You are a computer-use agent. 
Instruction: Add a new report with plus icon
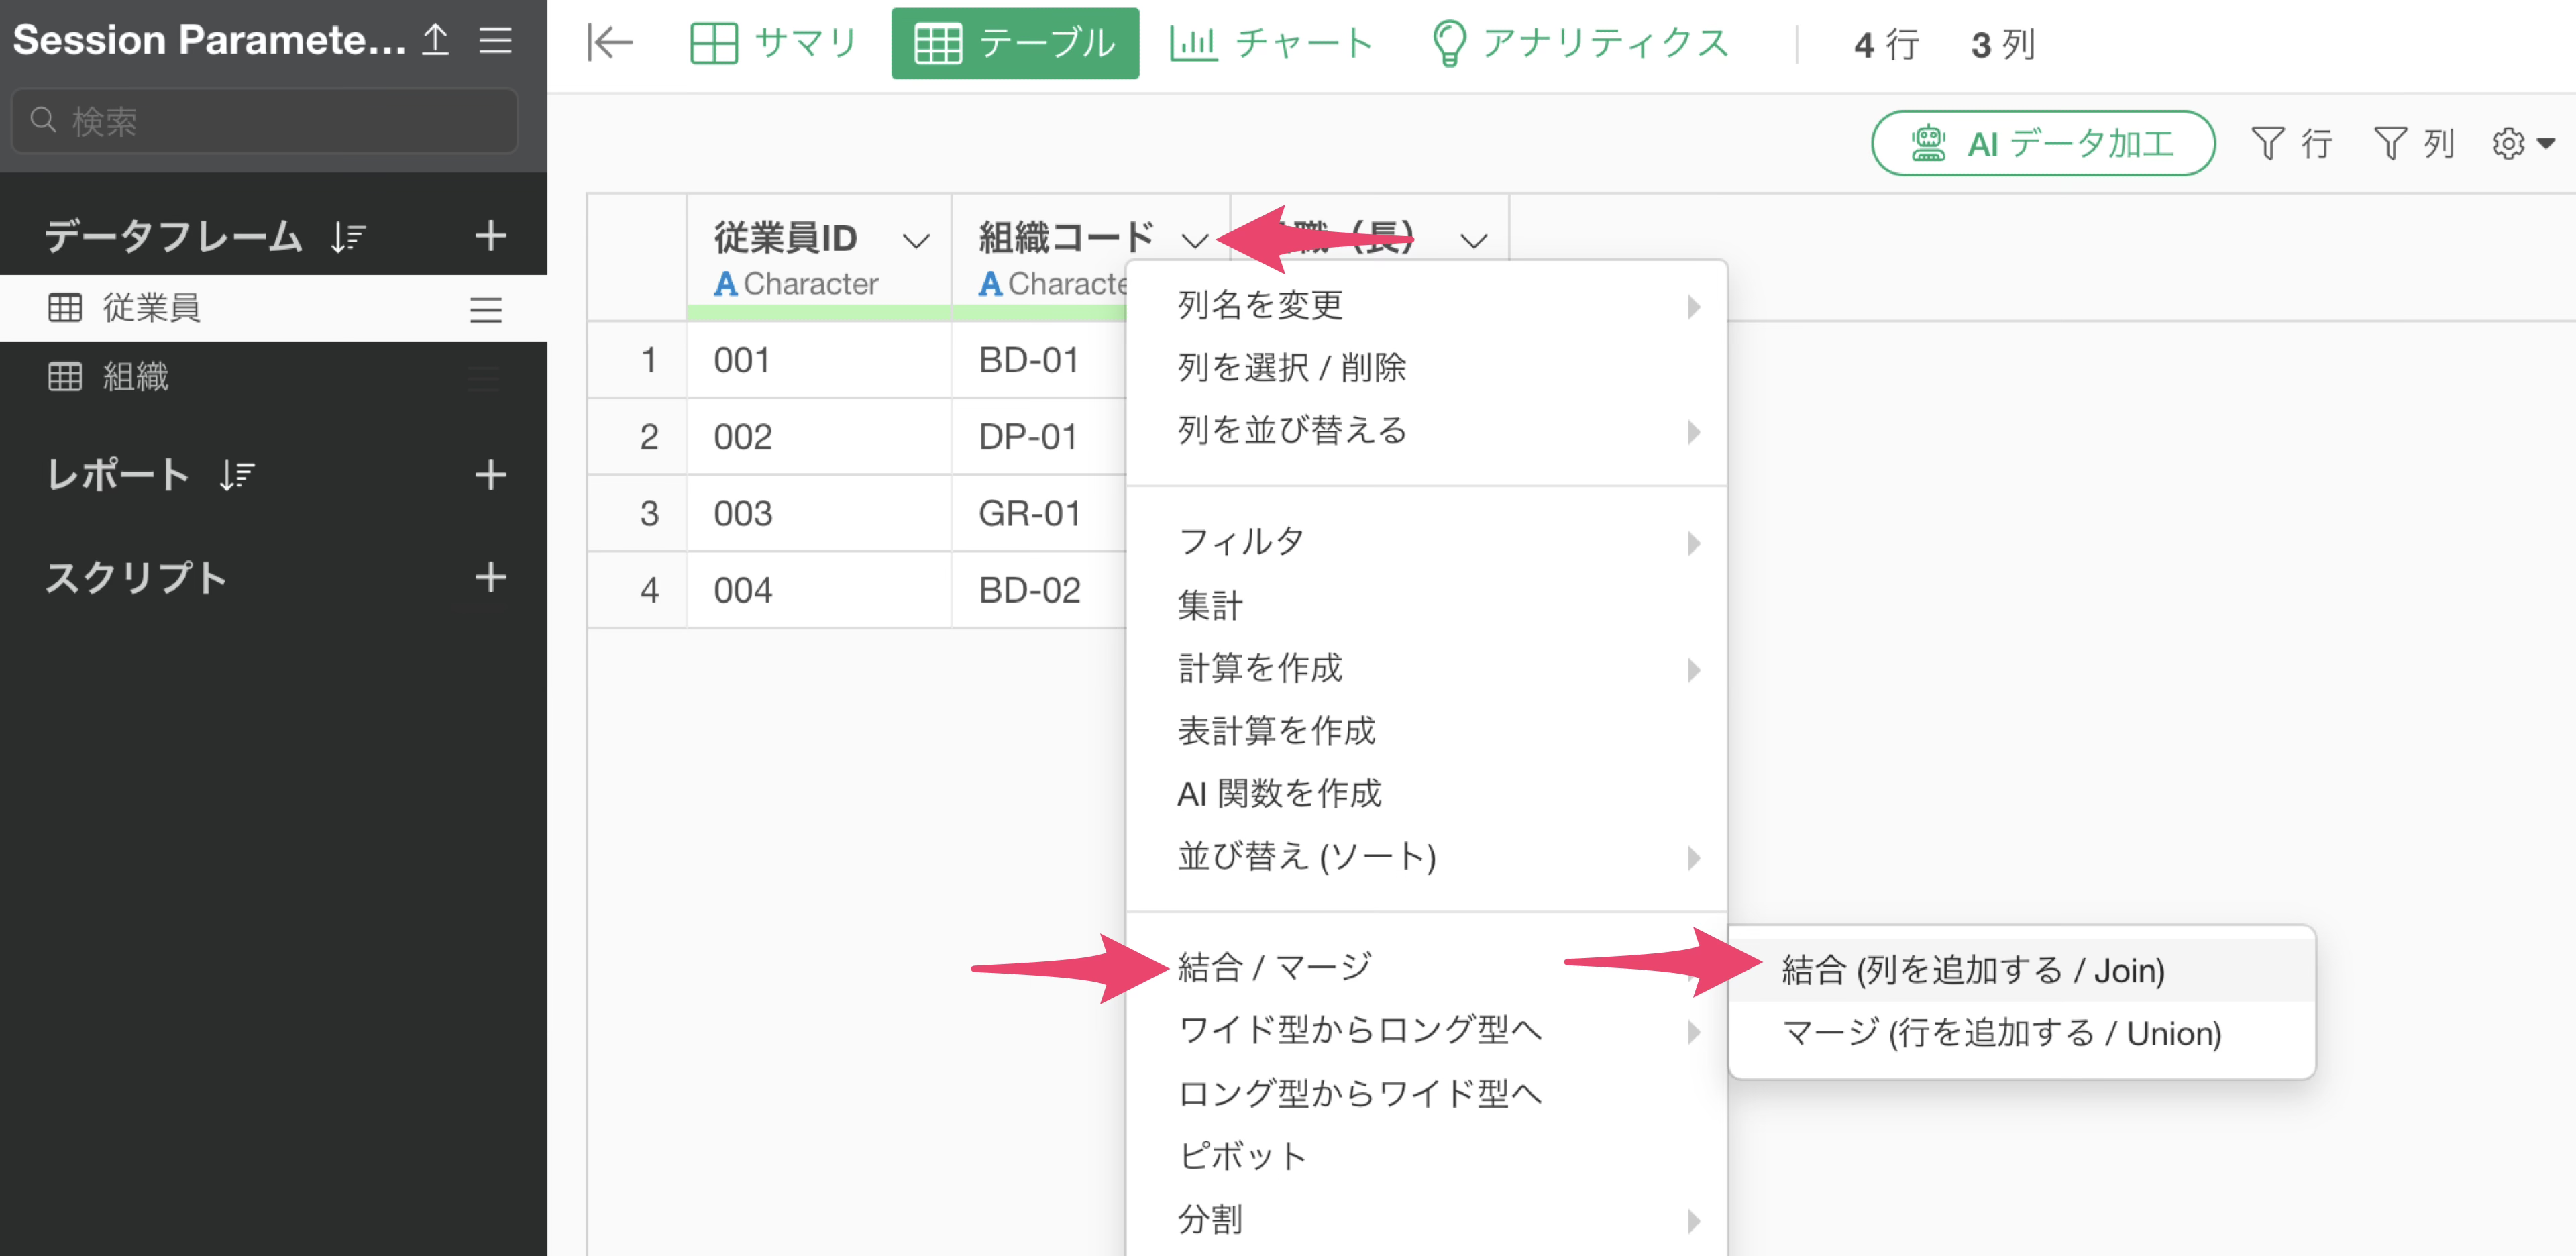tap(490, 474)
